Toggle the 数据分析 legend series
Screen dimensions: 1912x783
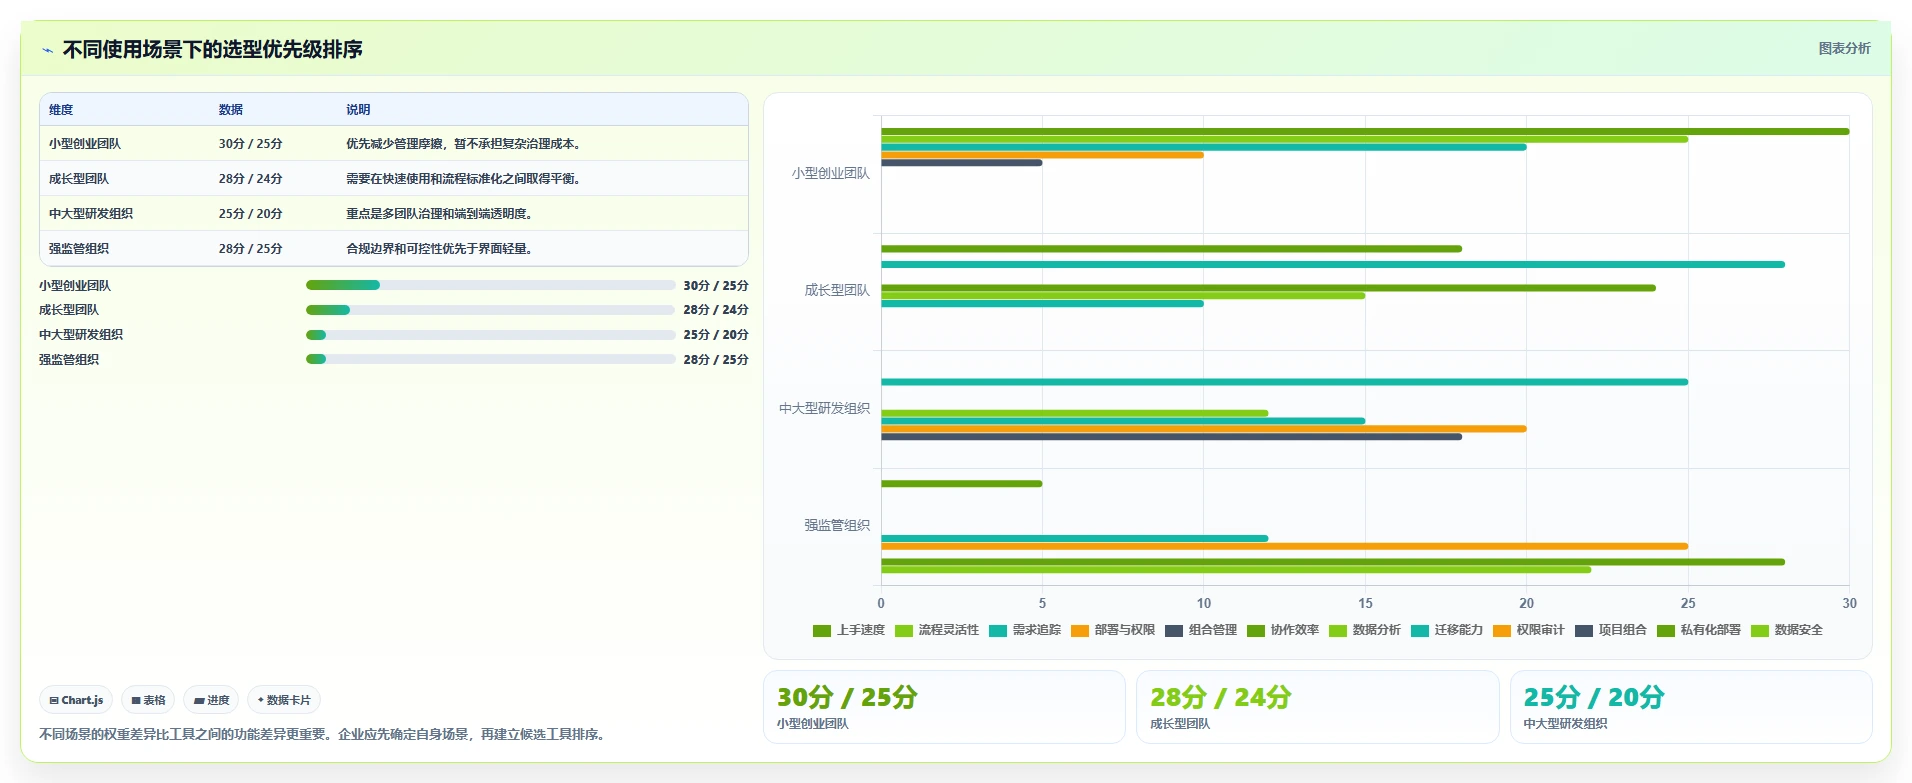[x=1365, y=630]
